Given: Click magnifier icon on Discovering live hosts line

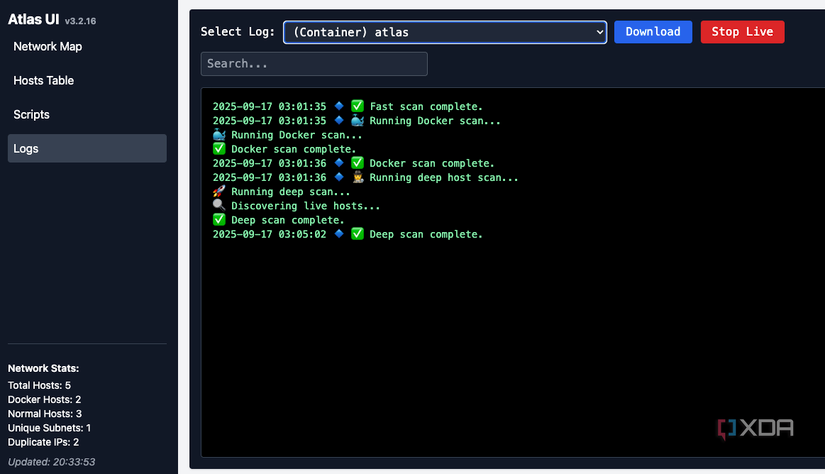Looking at the screenshot, I should [x=219, y=206].
